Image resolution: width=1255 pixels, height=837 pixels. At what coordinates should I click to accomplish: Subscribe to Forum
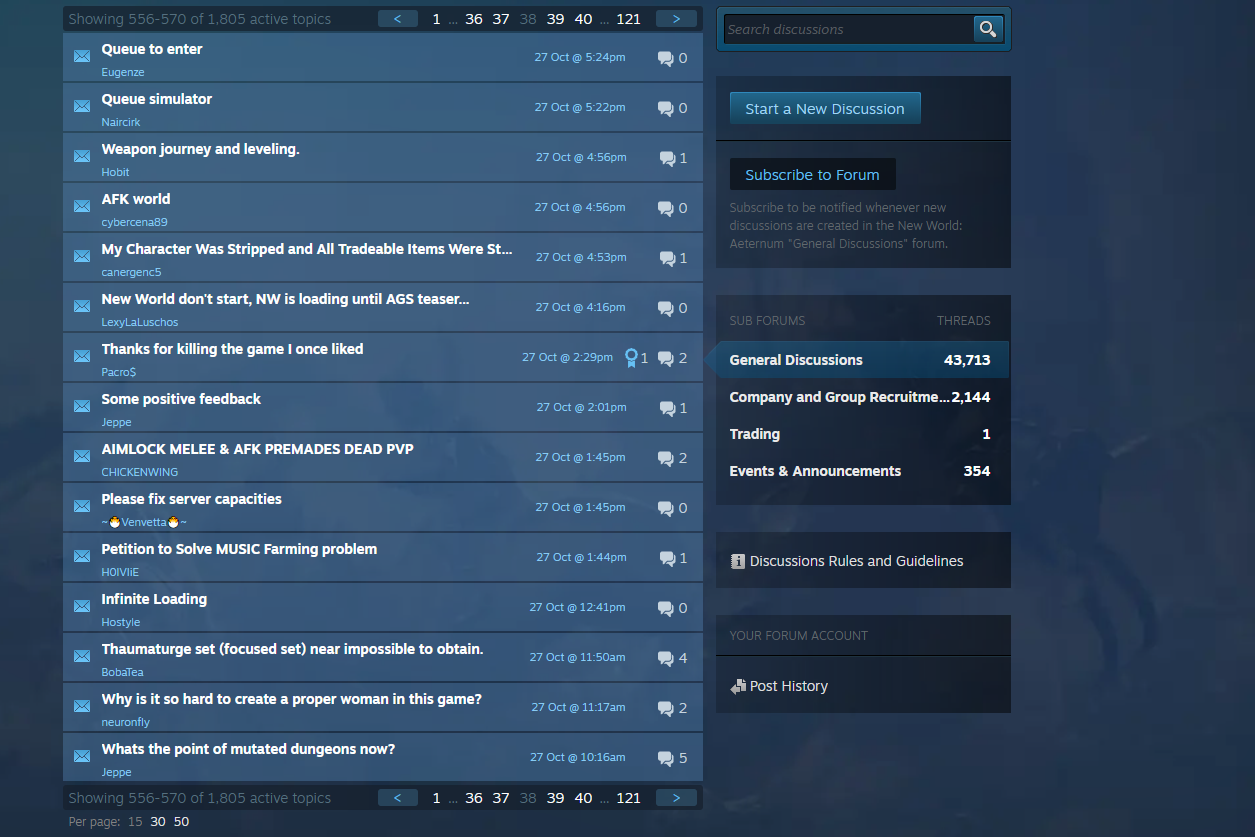point(812,174)
